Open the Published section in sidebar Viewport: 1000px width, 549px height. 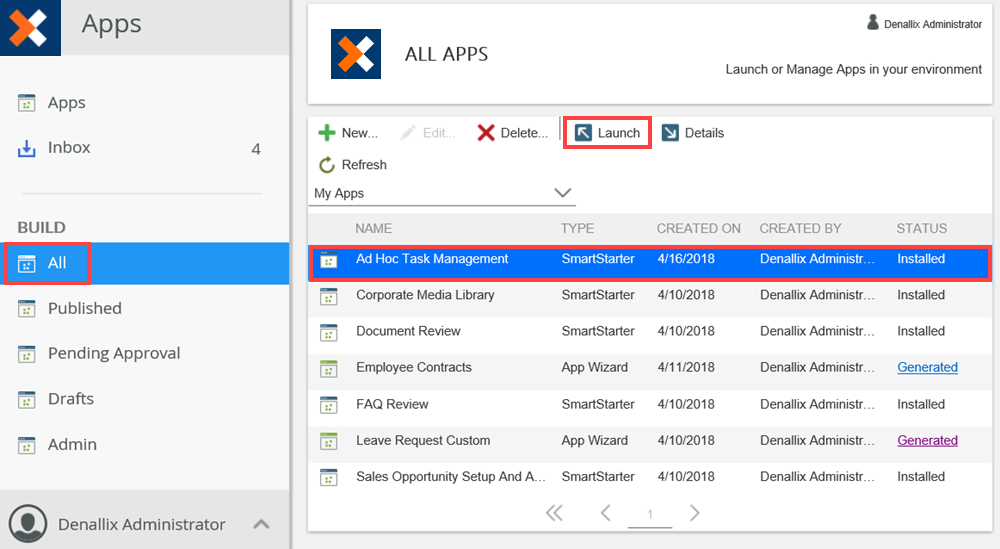click(84, 308)
